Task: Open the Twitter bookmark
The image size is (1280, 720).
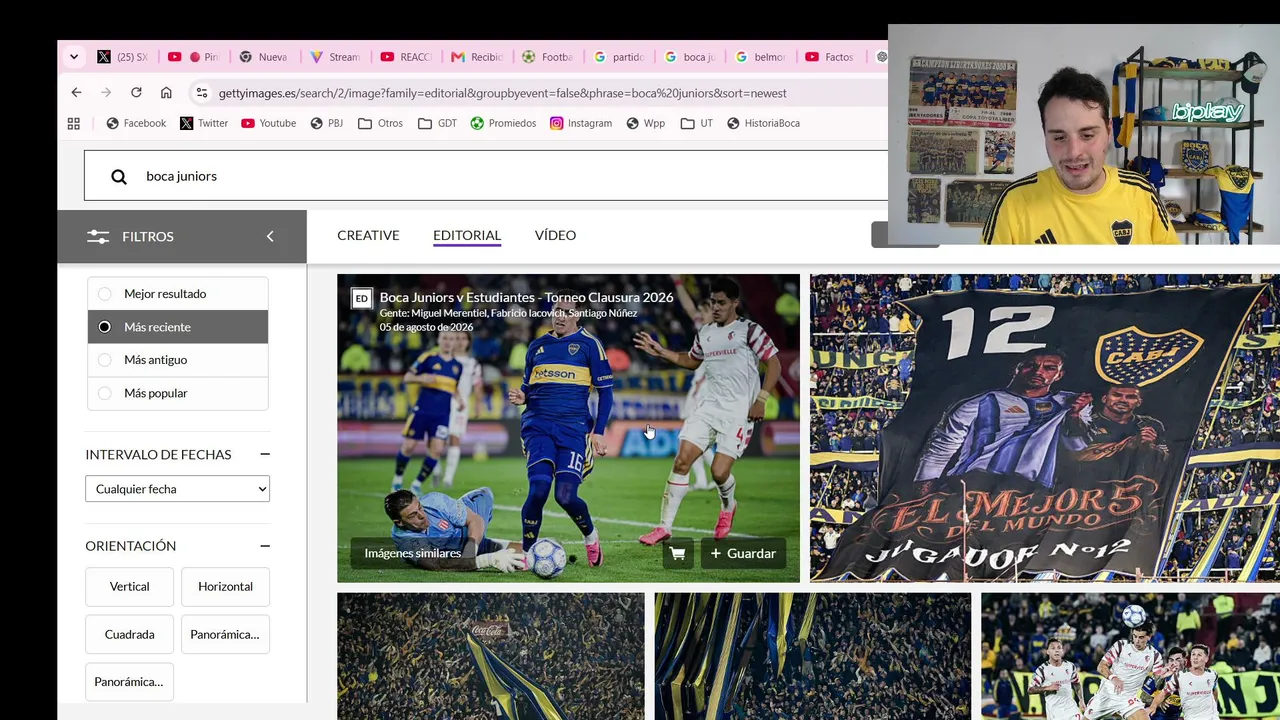Action: coord(204,123)
